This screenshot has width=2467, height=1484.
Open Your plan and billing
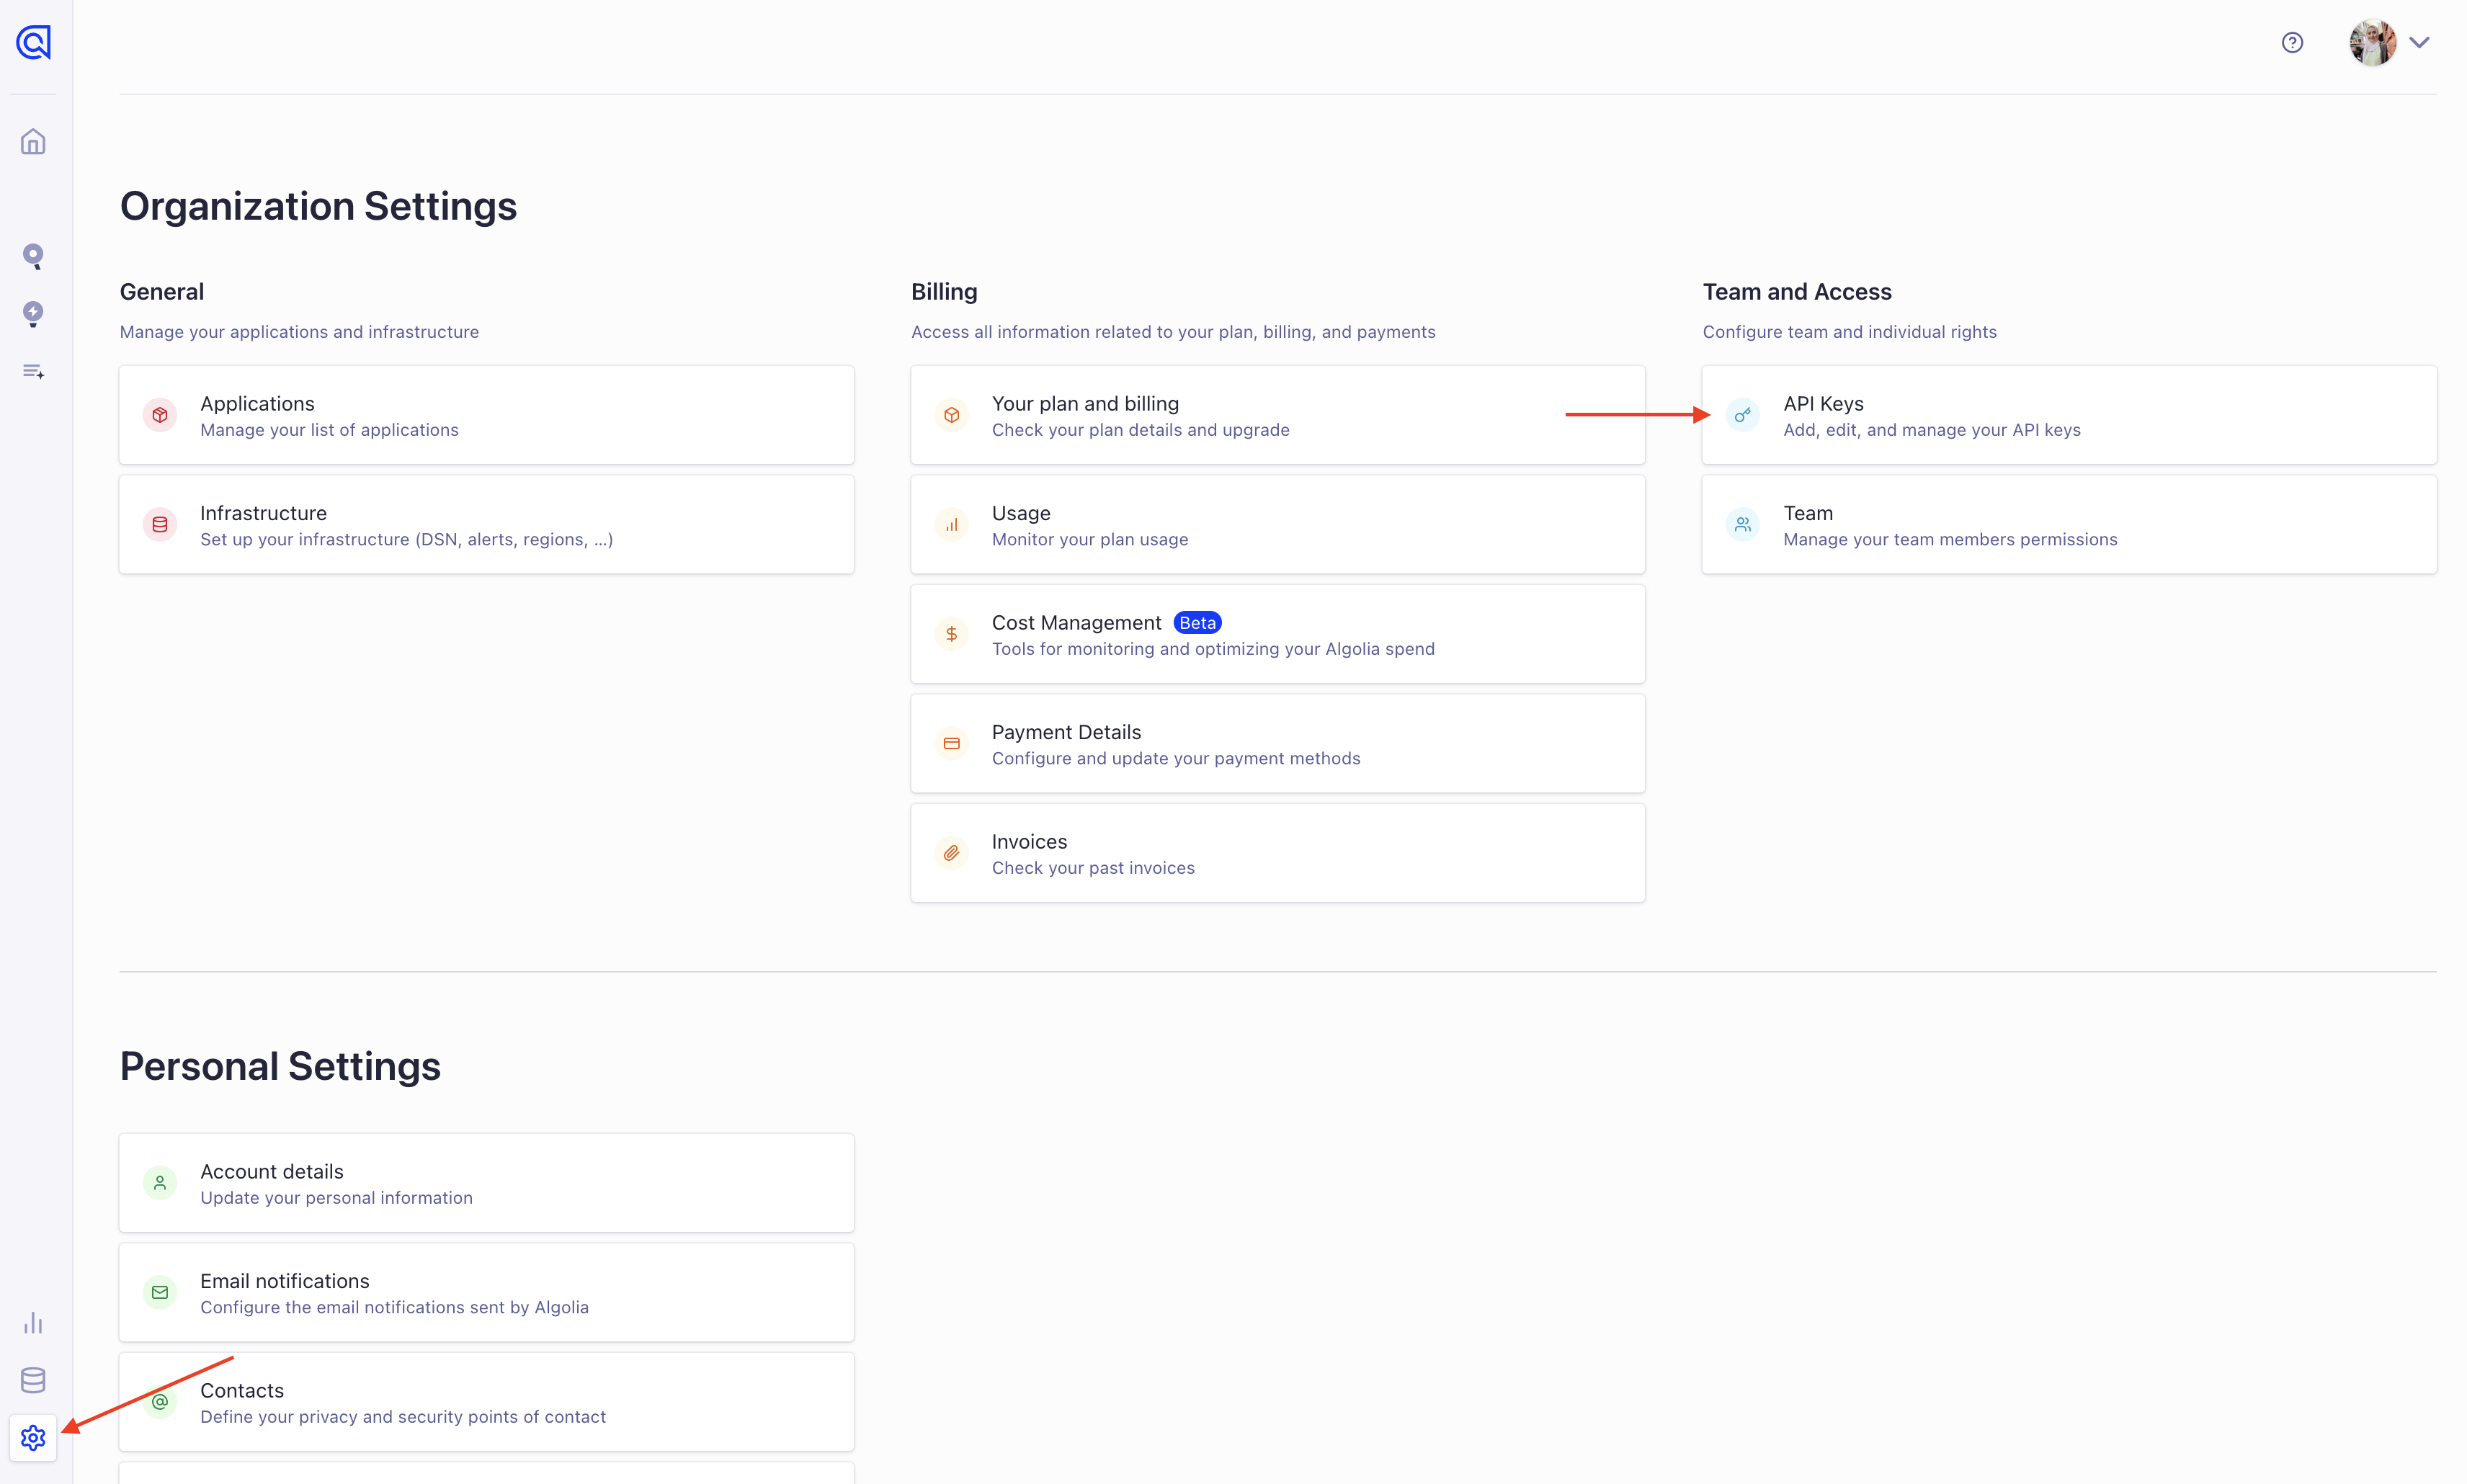1277,414
